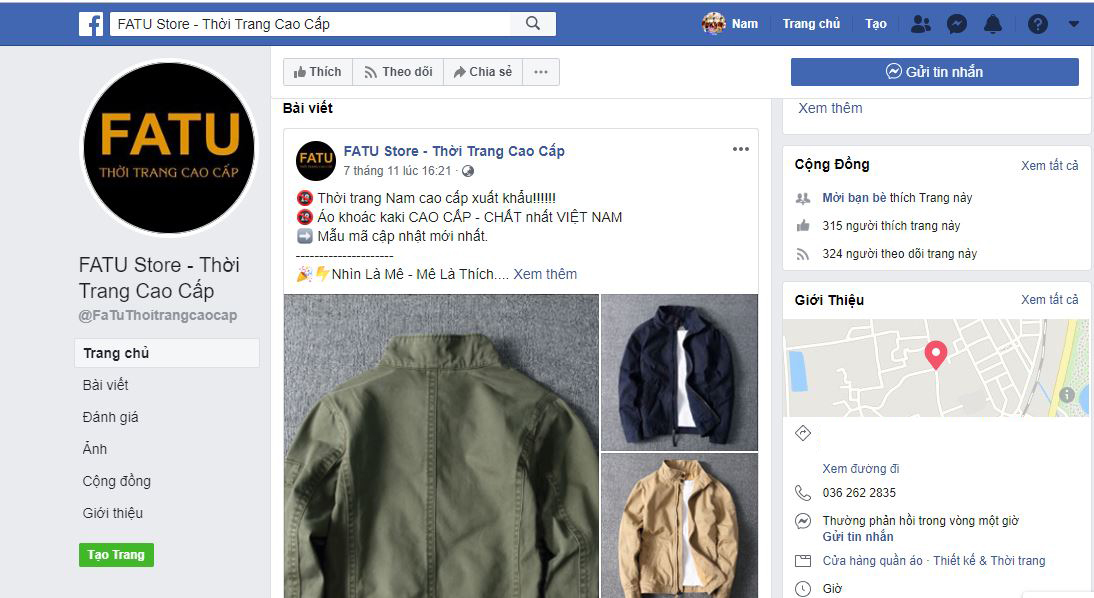Click the red map pin marker
Screen dimensions: 1094x598
click(936, 354)
